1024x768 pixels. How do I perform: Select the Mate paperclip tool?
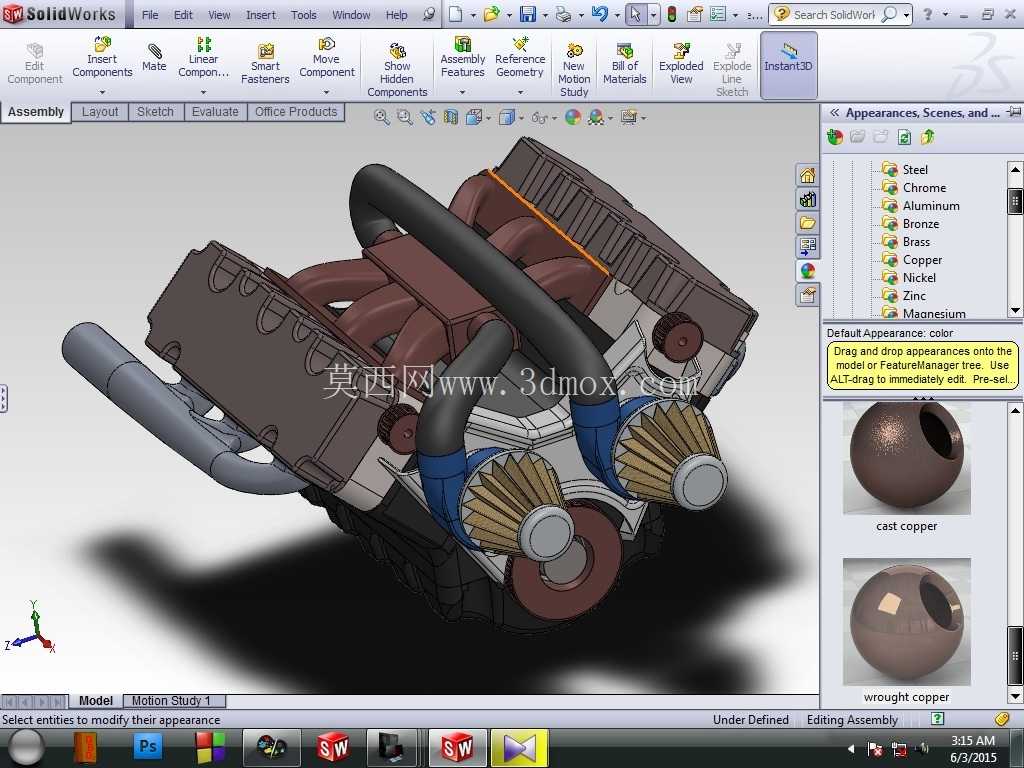coord(154,57)
